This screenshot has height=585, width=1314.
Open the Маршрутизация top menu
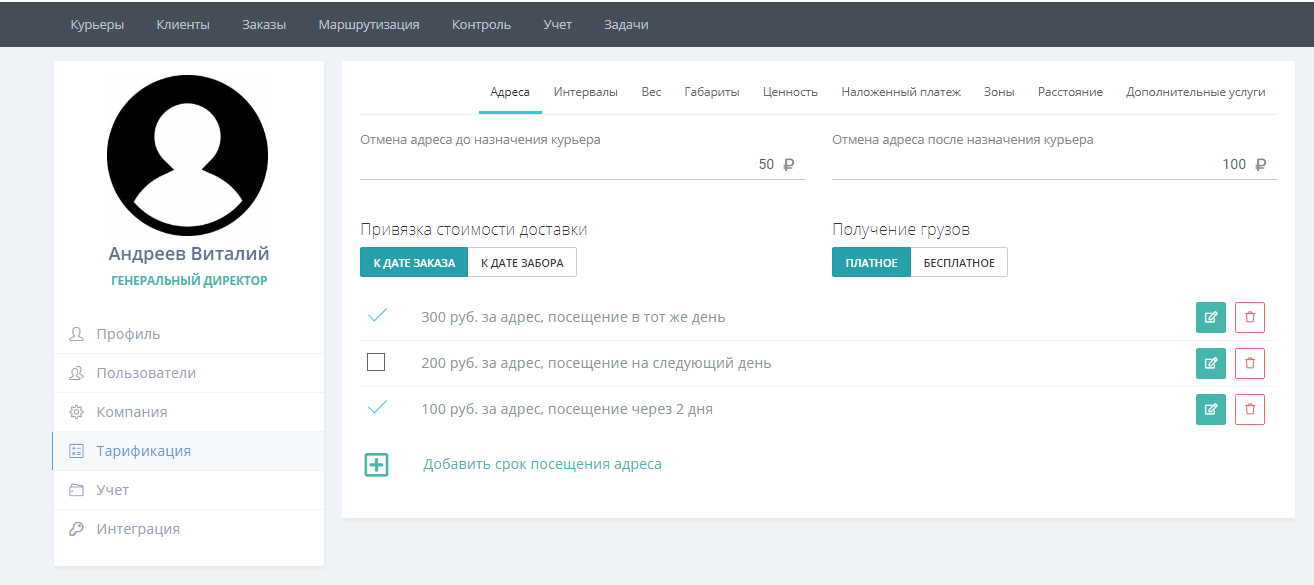pyautogui.click(x=369, y=24)
